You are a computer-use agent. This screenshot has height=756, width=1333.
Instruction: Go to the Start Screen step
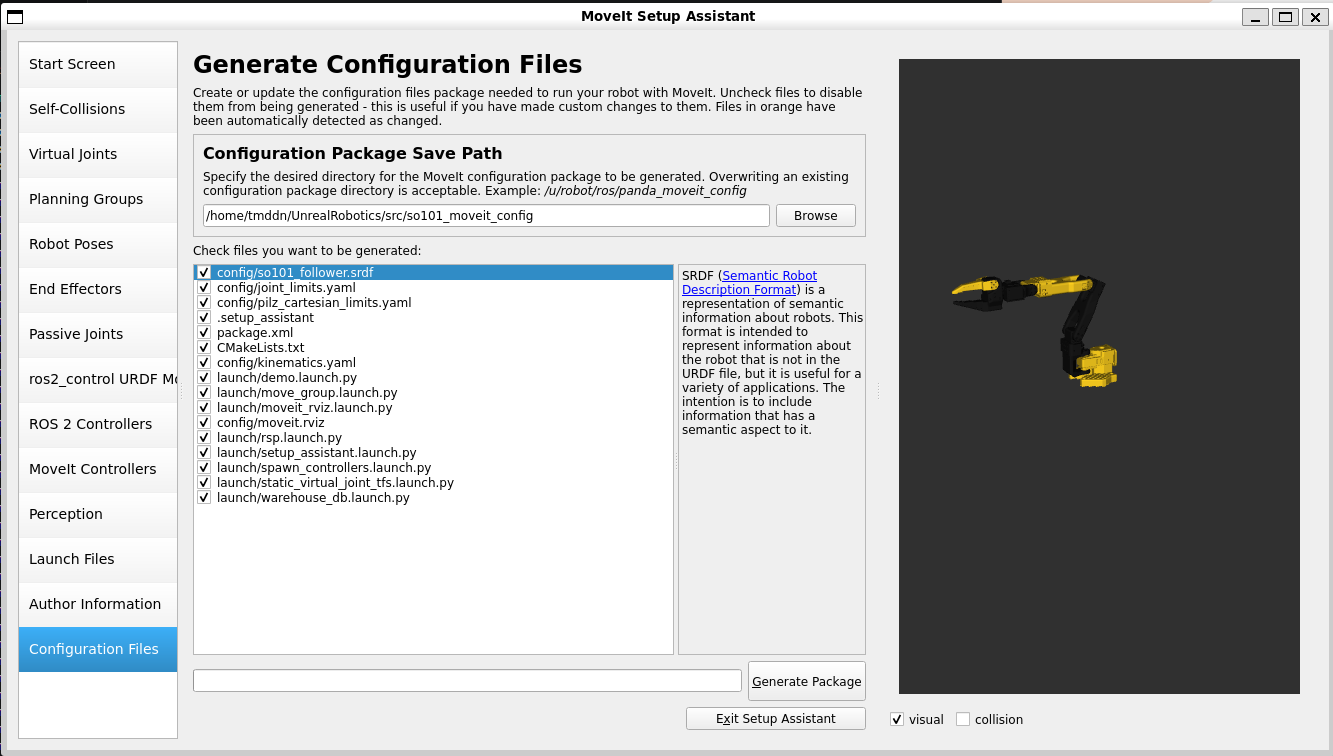click(98, 64)
